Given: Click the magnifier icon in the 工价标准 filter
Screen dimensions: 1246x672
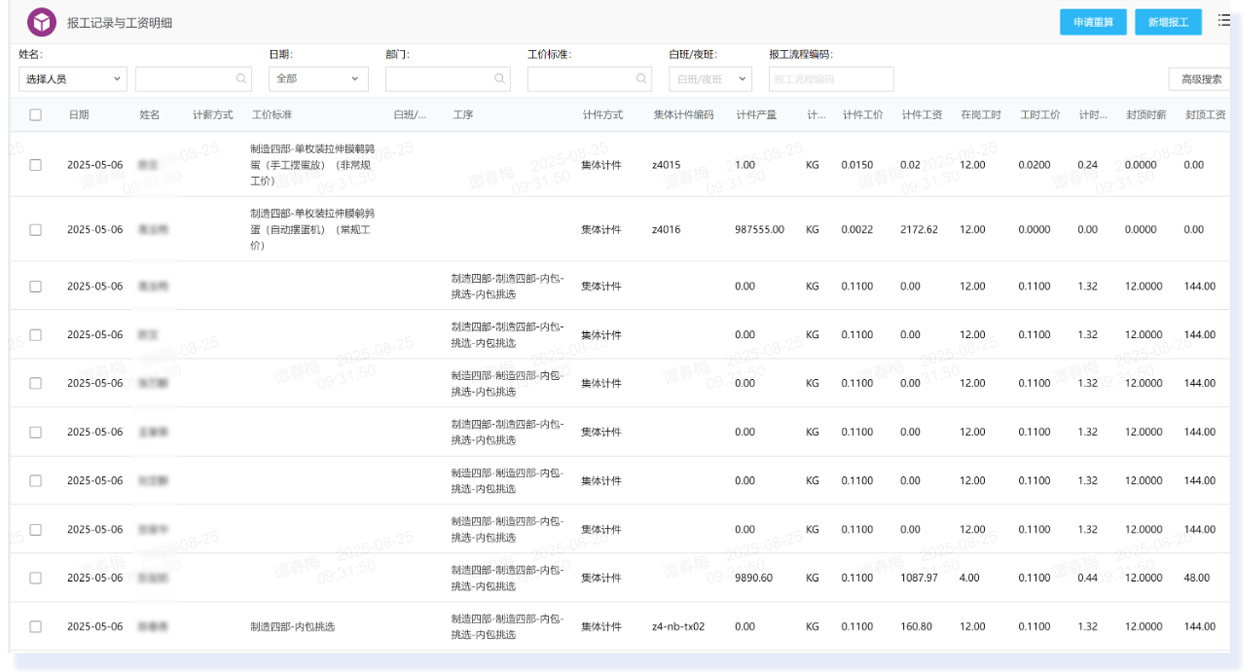Looking at the screenshot, I should pos(642,79).
